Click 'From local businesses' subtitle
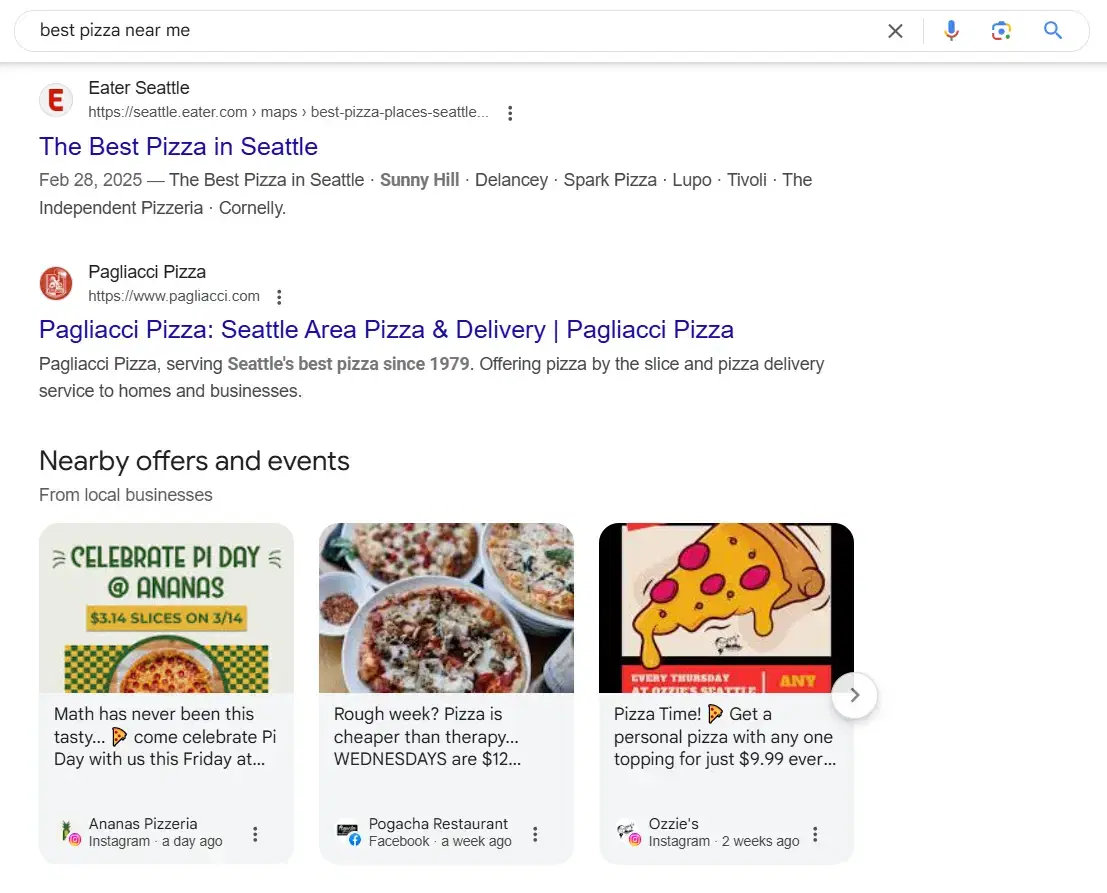The width and height of the screenshot is (1107, 893). (126, 495)
